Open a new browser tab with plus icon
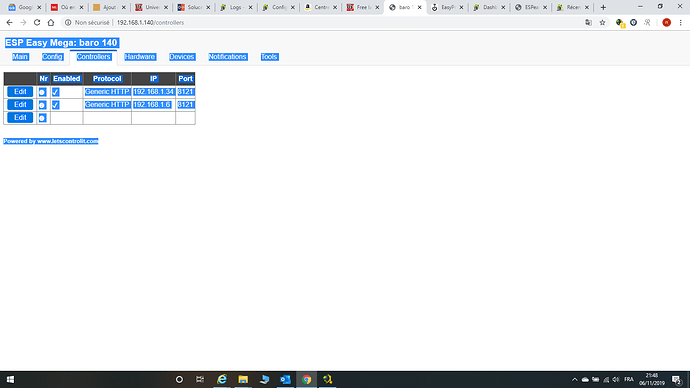The width and height of the screenshot is (690, 388). tap(603, 7)
